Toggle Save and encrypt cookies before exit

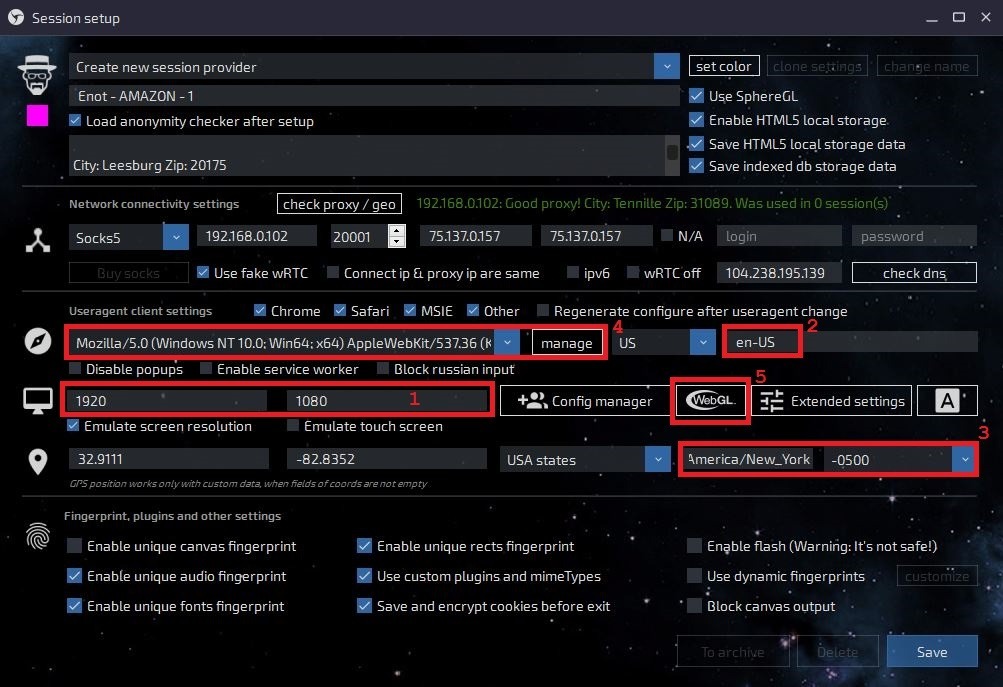pyautogui.click(x=364, y=606)
